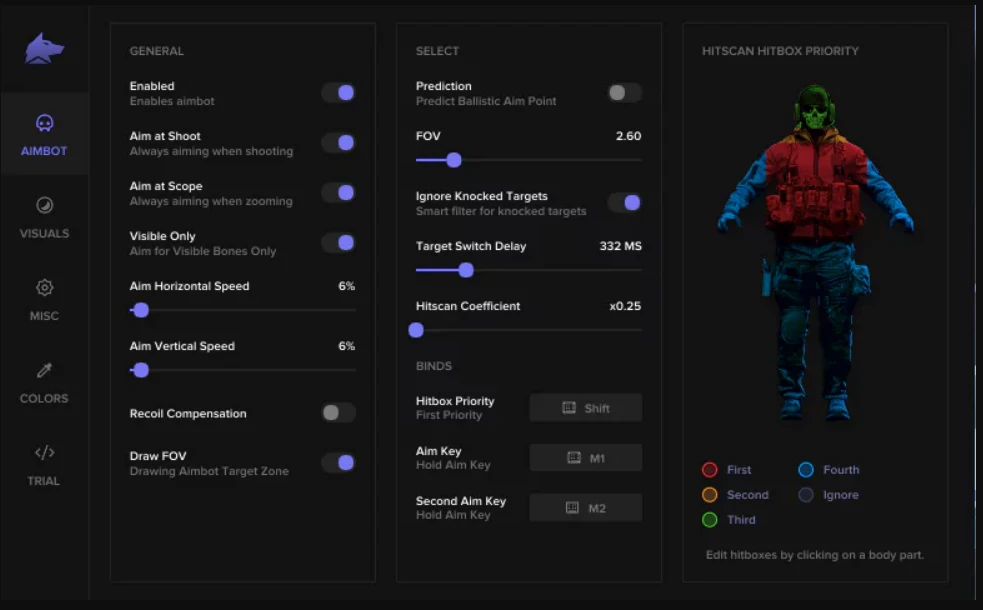983x610 pixels.
Task: Click the FOV slider handle
Action: [x=454, y=160]
